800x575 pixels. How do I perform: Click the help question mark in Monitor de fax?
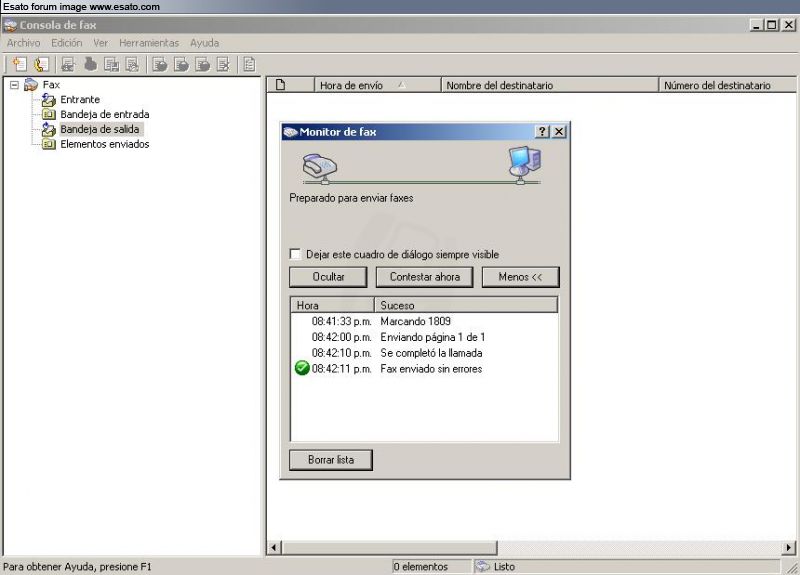[542, 132]
